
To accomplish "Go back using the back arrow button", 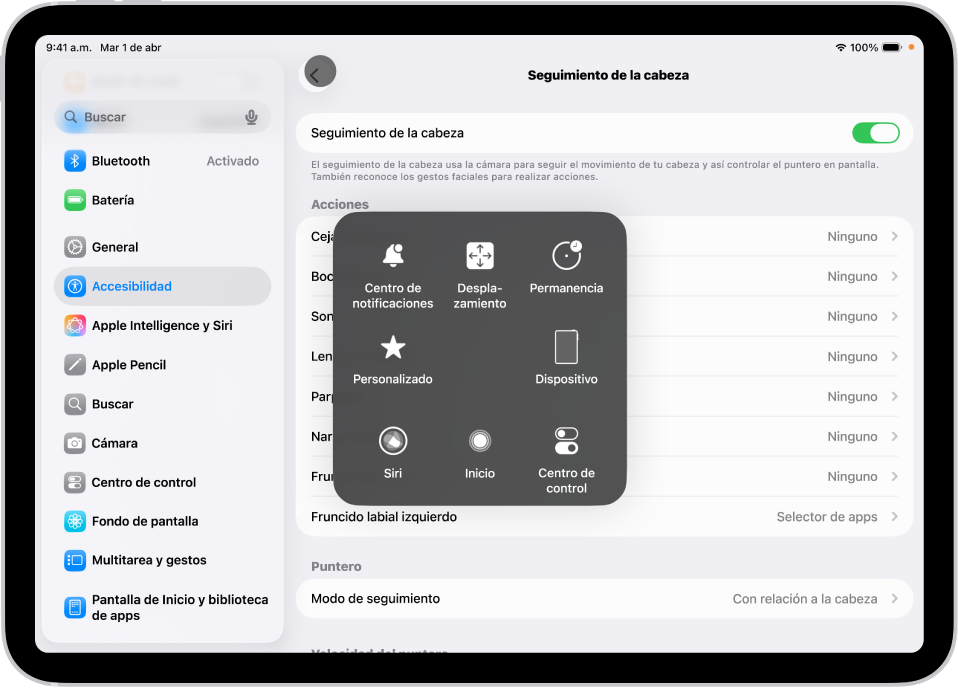I will [x=318, y=72].
